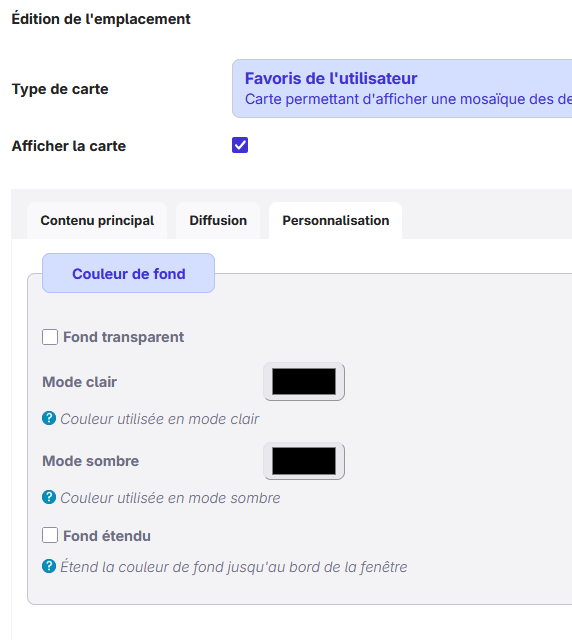Tick the Fond étendu checkbox

[50, 535]
